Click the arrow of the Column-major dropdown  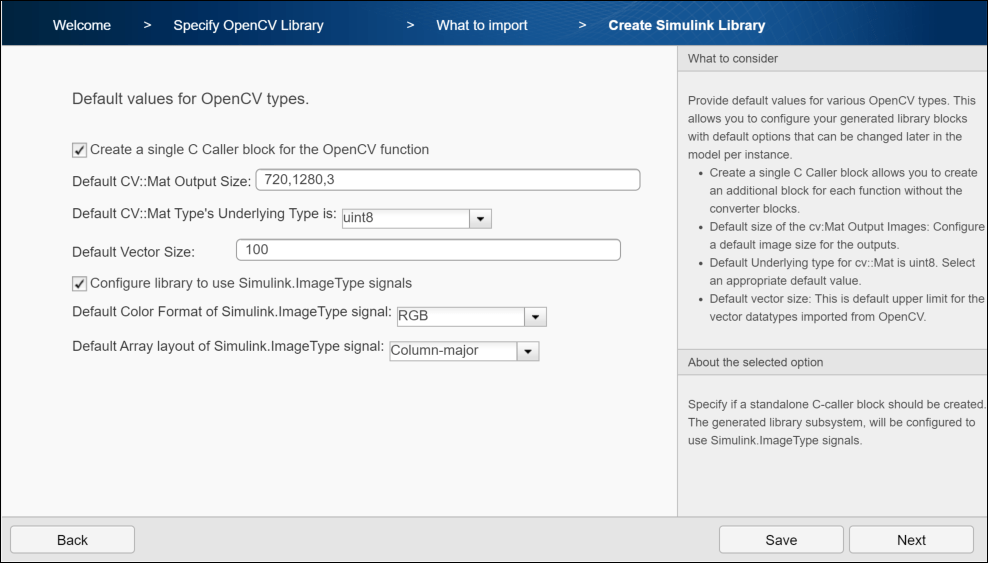pos(528,351)
